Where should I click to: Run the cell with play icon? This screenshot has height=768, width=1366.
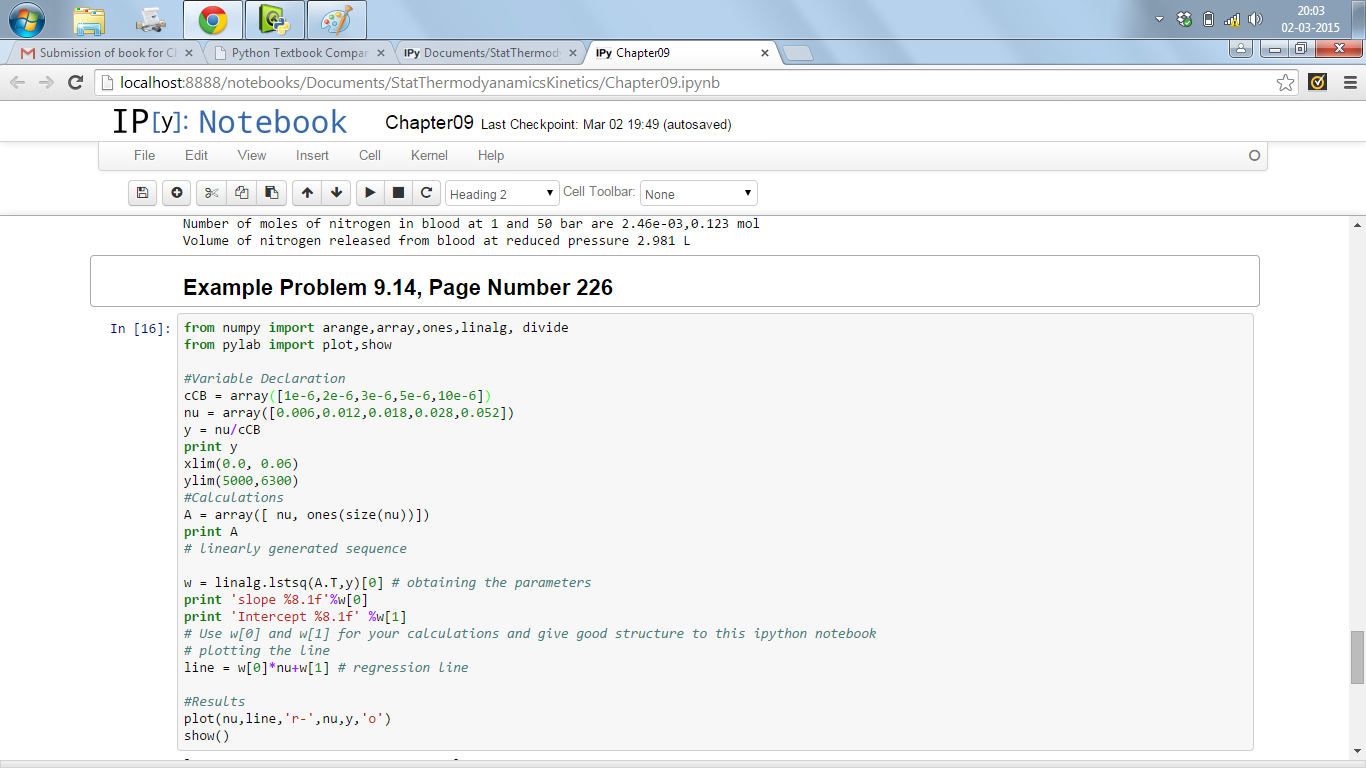click(x=369, y=193)
